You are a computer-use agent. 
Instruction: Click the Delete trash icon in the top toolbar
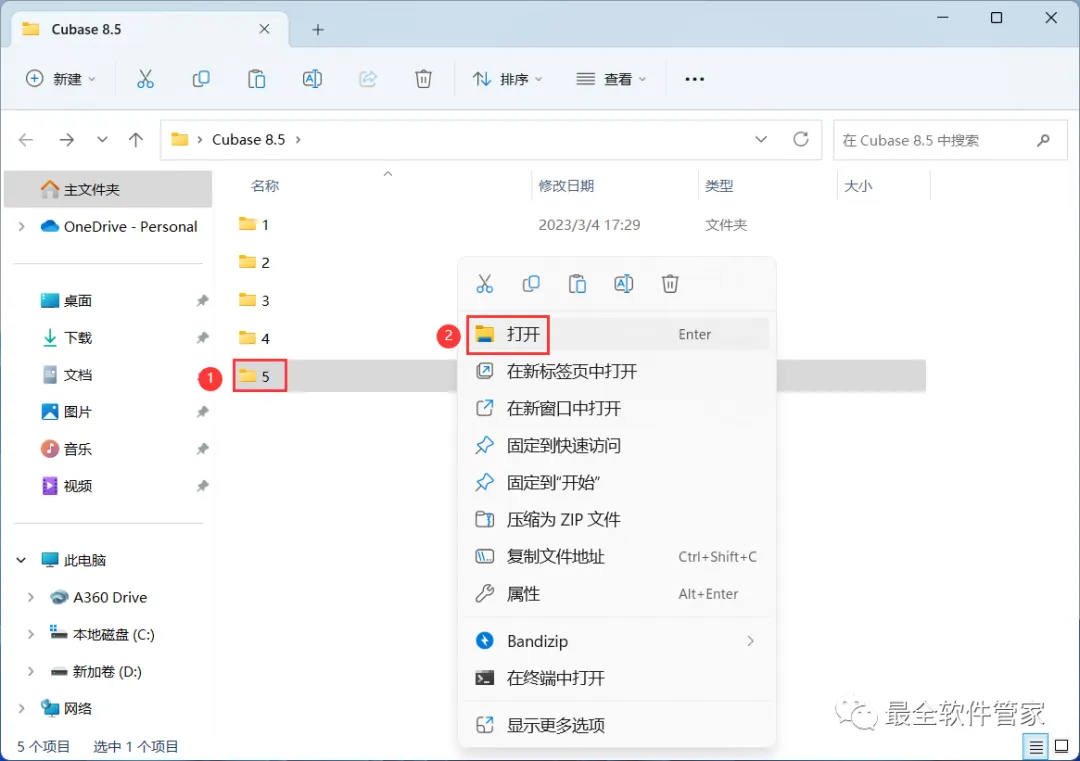click(423, 79)
